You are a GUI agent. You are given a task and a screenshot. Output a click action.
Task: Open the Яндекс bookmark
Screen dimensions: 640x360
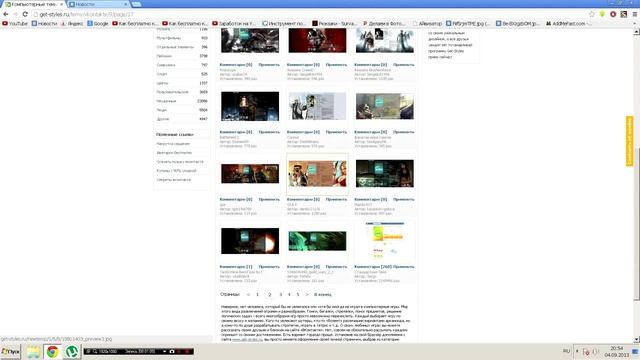pyautogui.click(x=72, y=24)
